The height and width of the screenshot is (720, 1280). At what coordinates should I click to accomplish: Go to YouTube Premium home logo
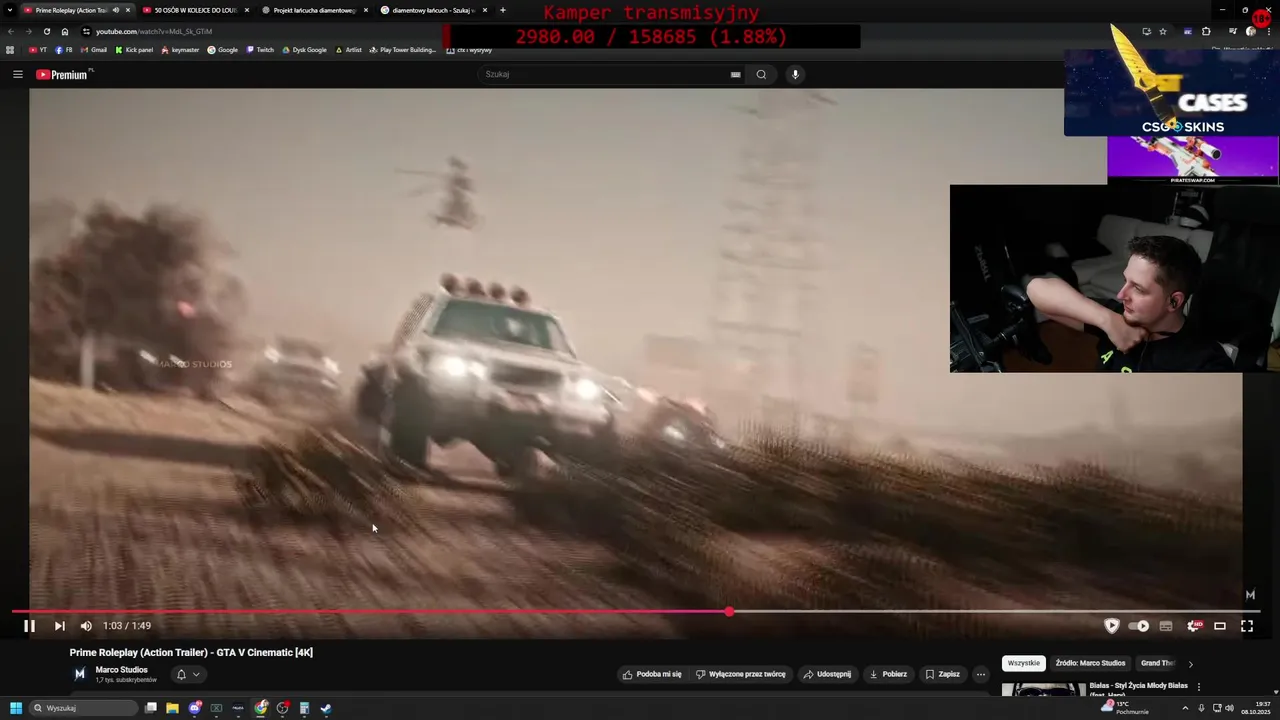[64, 74]
